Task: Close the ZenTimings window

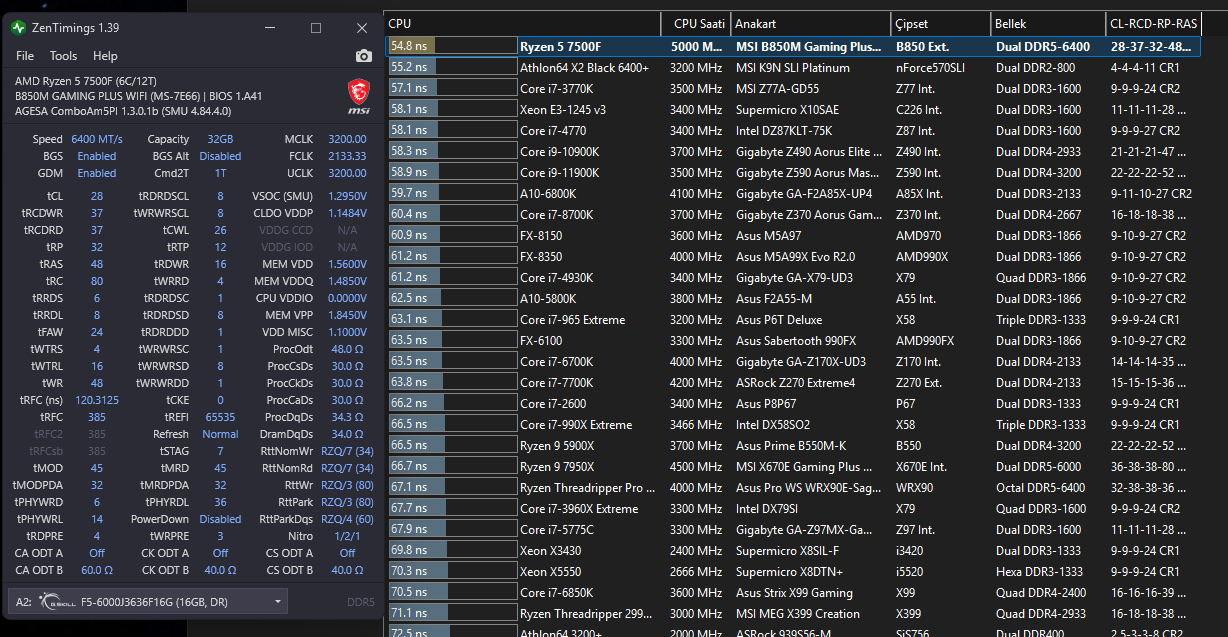Action: [x=361, y=28]
